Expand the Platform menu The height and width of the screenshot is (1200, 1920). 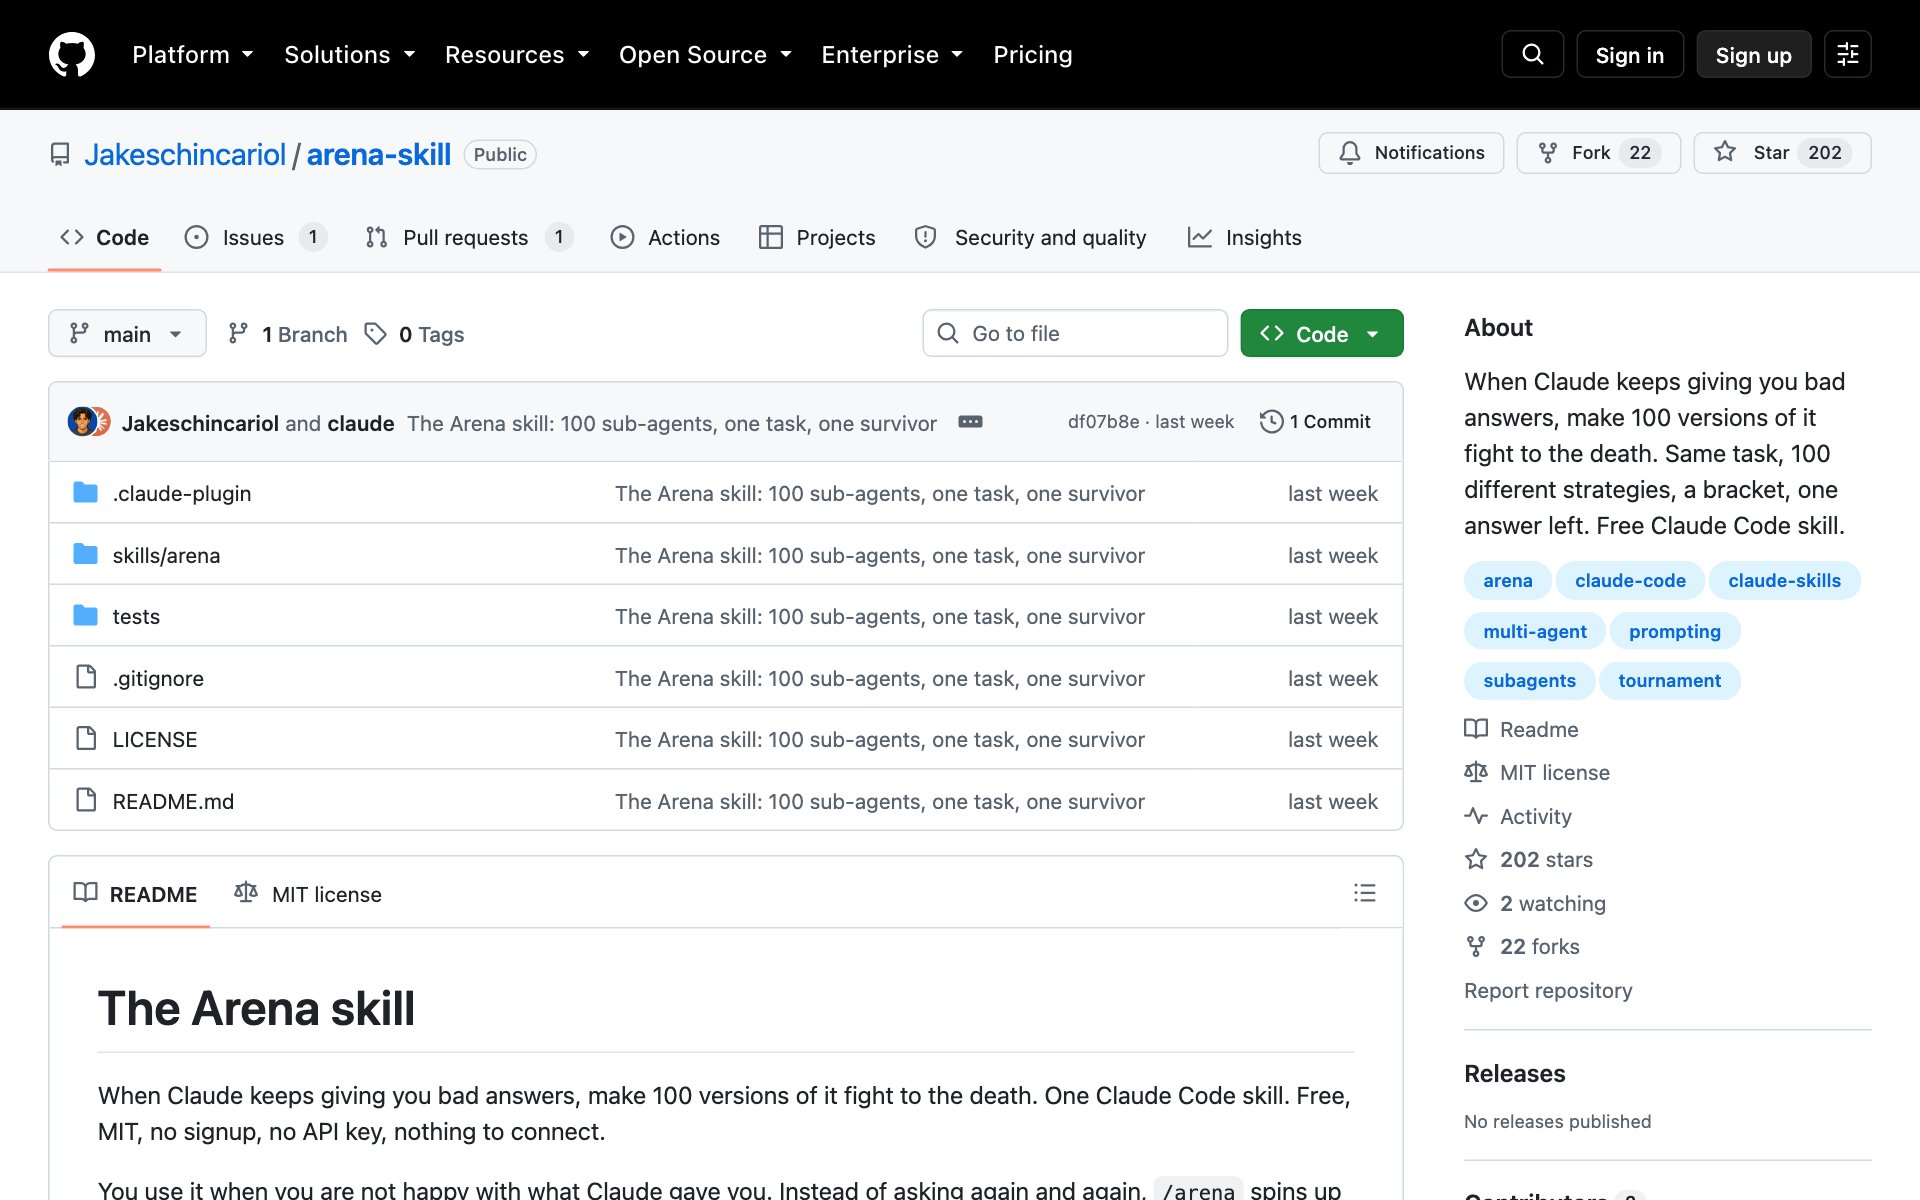(193, 55)
